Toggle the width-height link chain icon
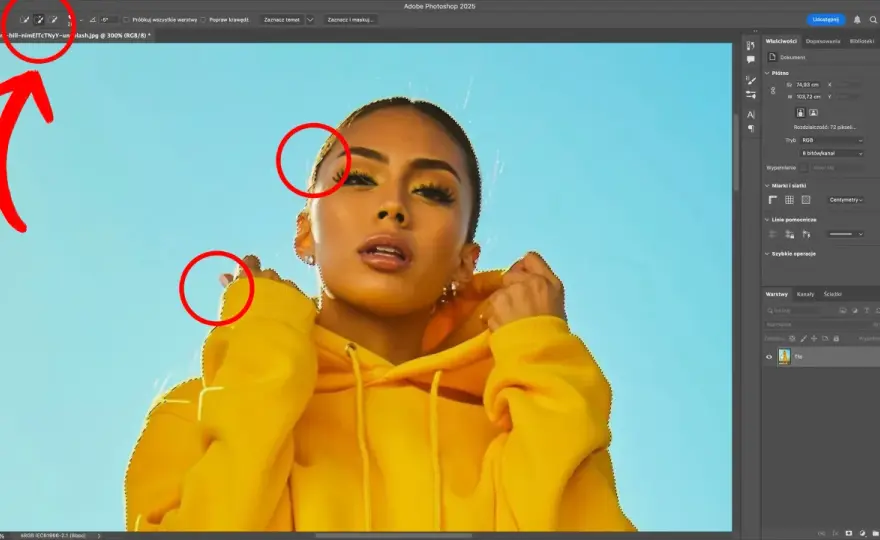880x540 pixels. click(773, 90)
